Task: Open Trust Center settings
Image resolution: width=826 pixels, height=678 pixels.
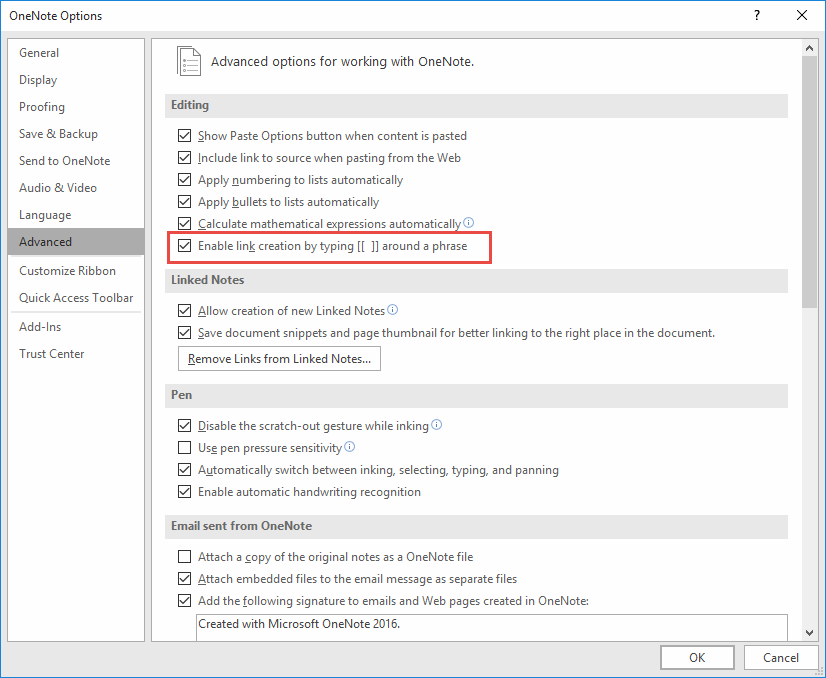Action: [76, 353]
